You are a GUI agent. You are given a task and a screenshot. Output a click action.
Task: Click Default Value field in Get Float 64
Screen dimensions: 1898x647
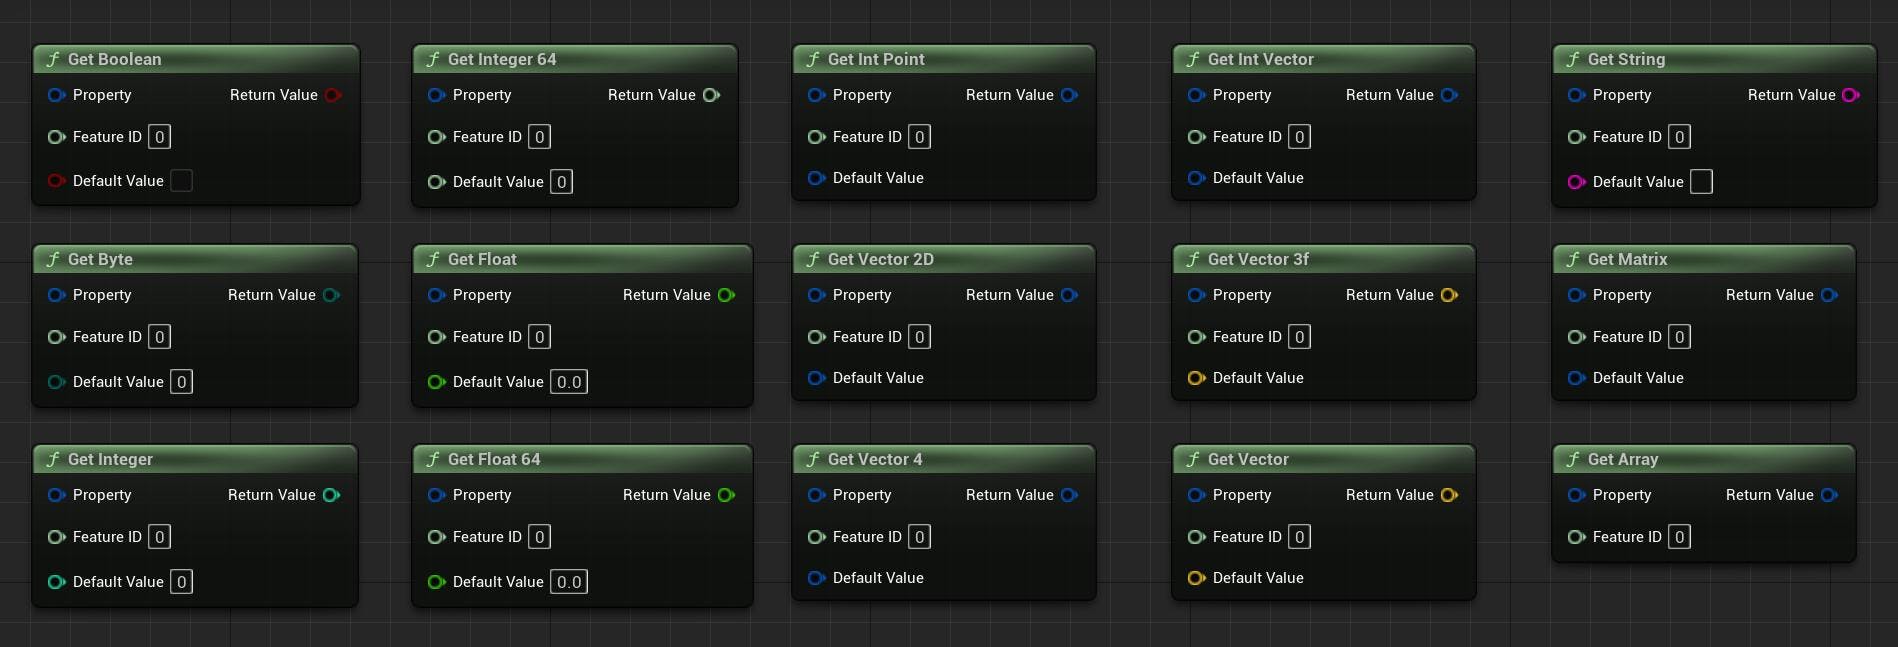tap(569, 582)
